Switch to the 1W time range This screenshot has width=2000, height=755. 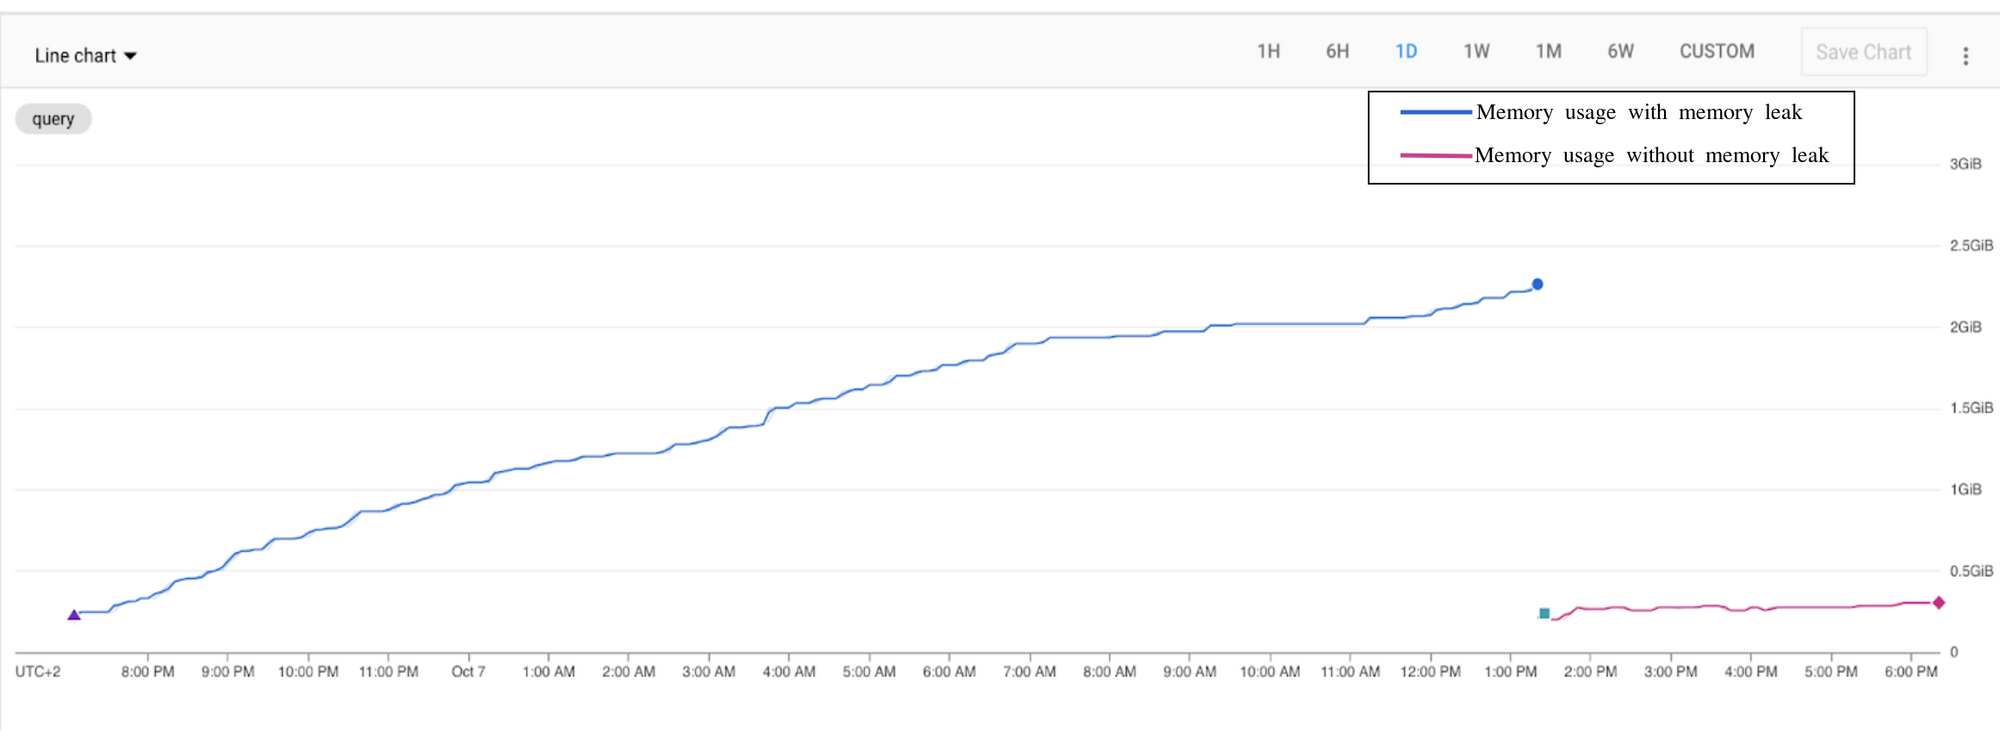(1476, 52)
